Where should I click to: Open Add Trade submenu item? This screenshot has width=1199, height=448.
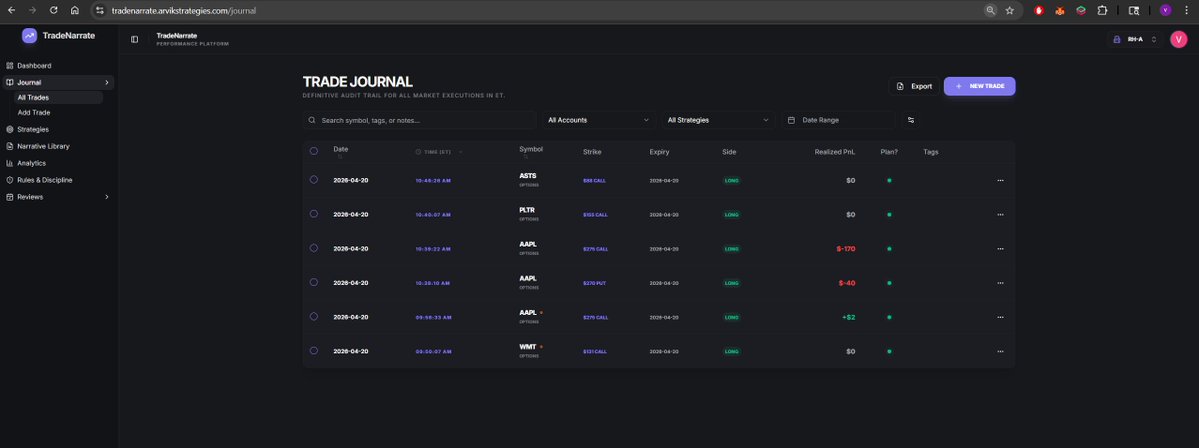pyautogui.click(x=34, y=112)
